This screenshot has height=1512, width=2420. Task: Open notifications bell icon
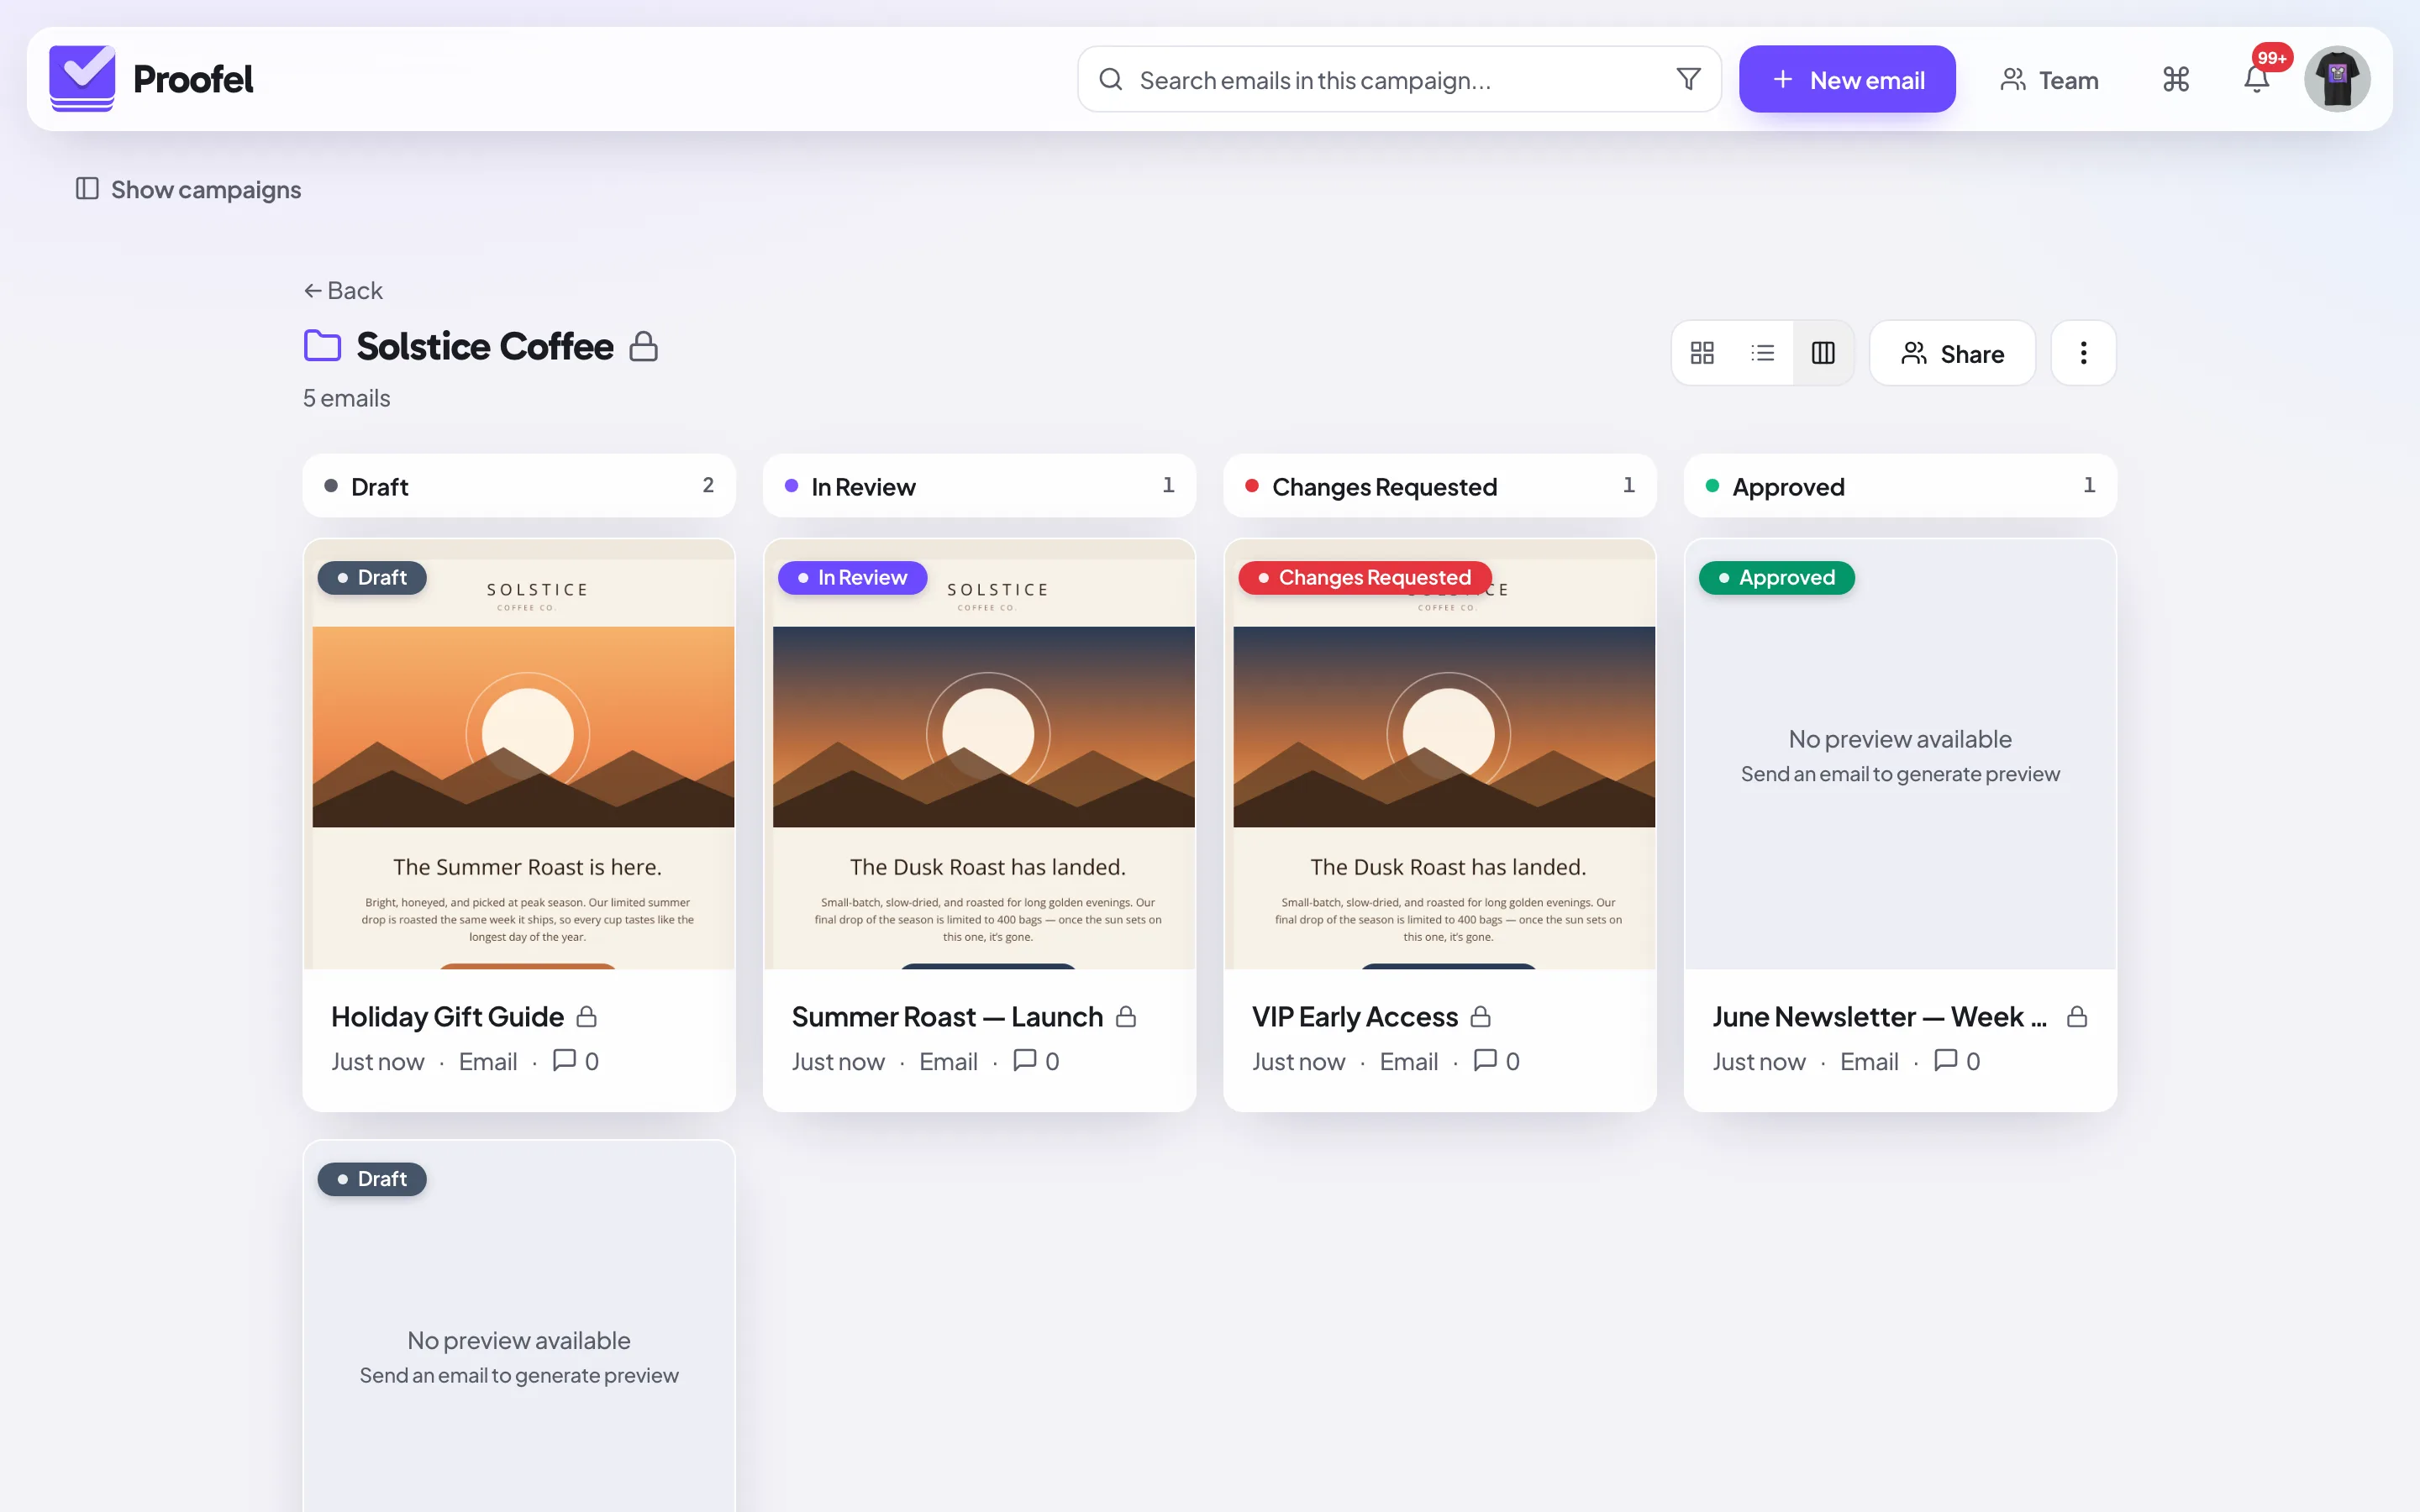tap(2256, 79)
